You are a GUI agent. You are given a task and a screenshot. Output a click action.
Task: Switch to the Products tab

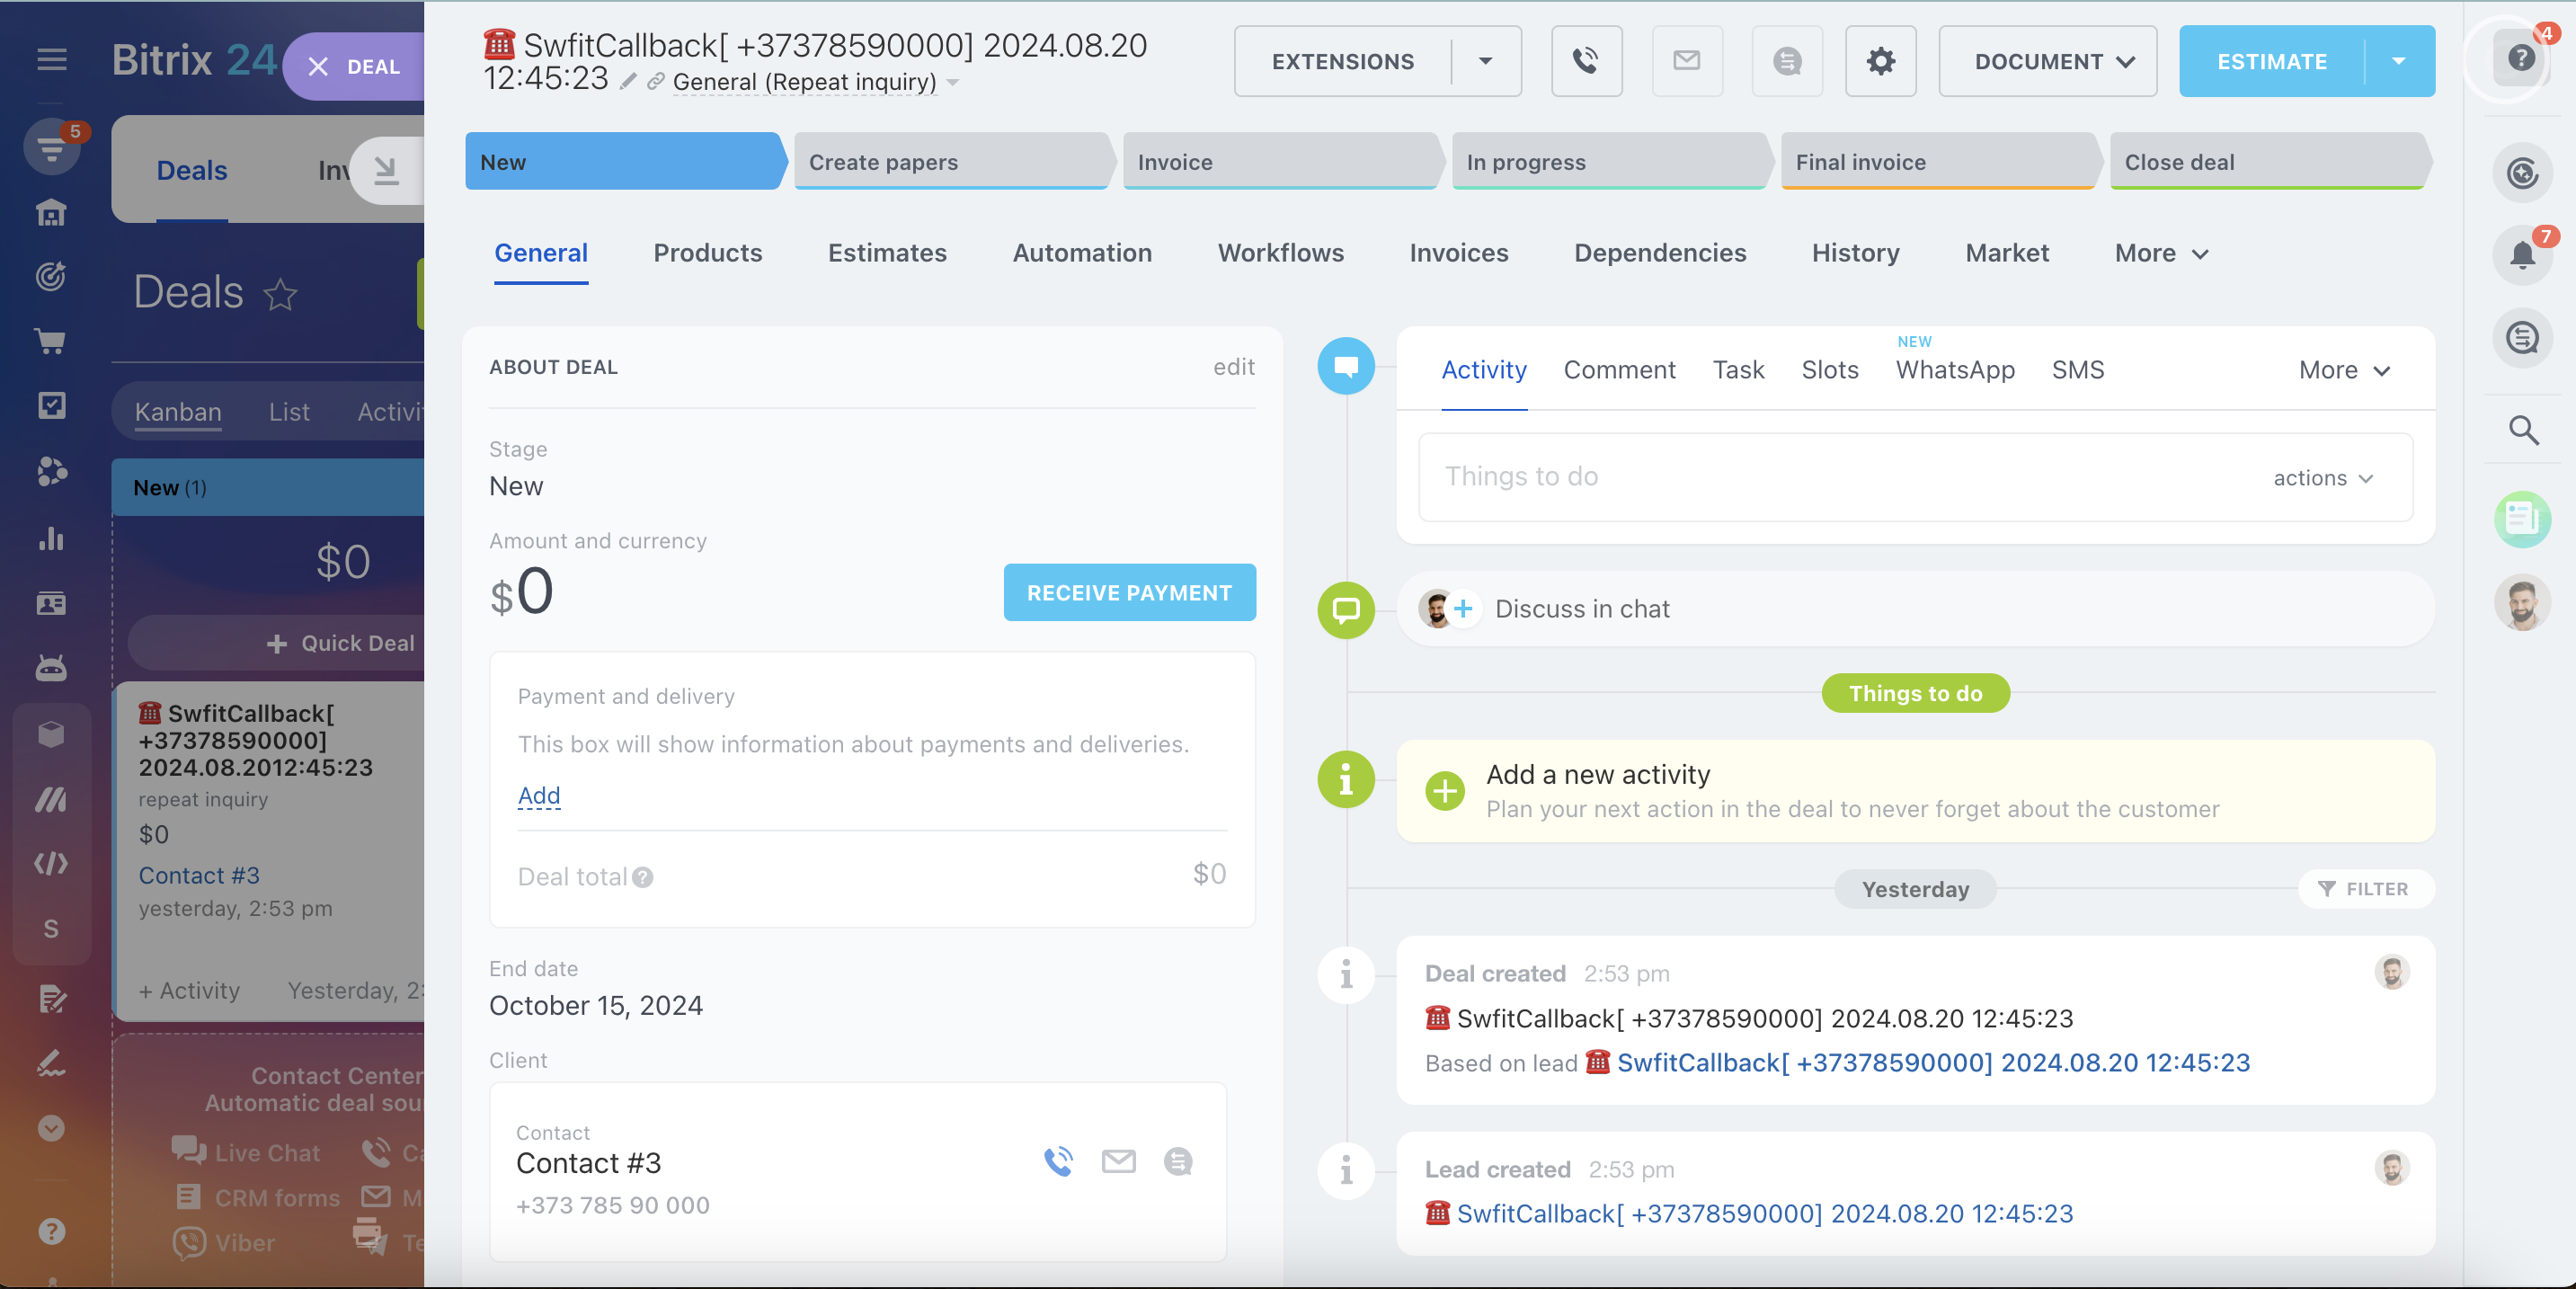coord(707,253)
